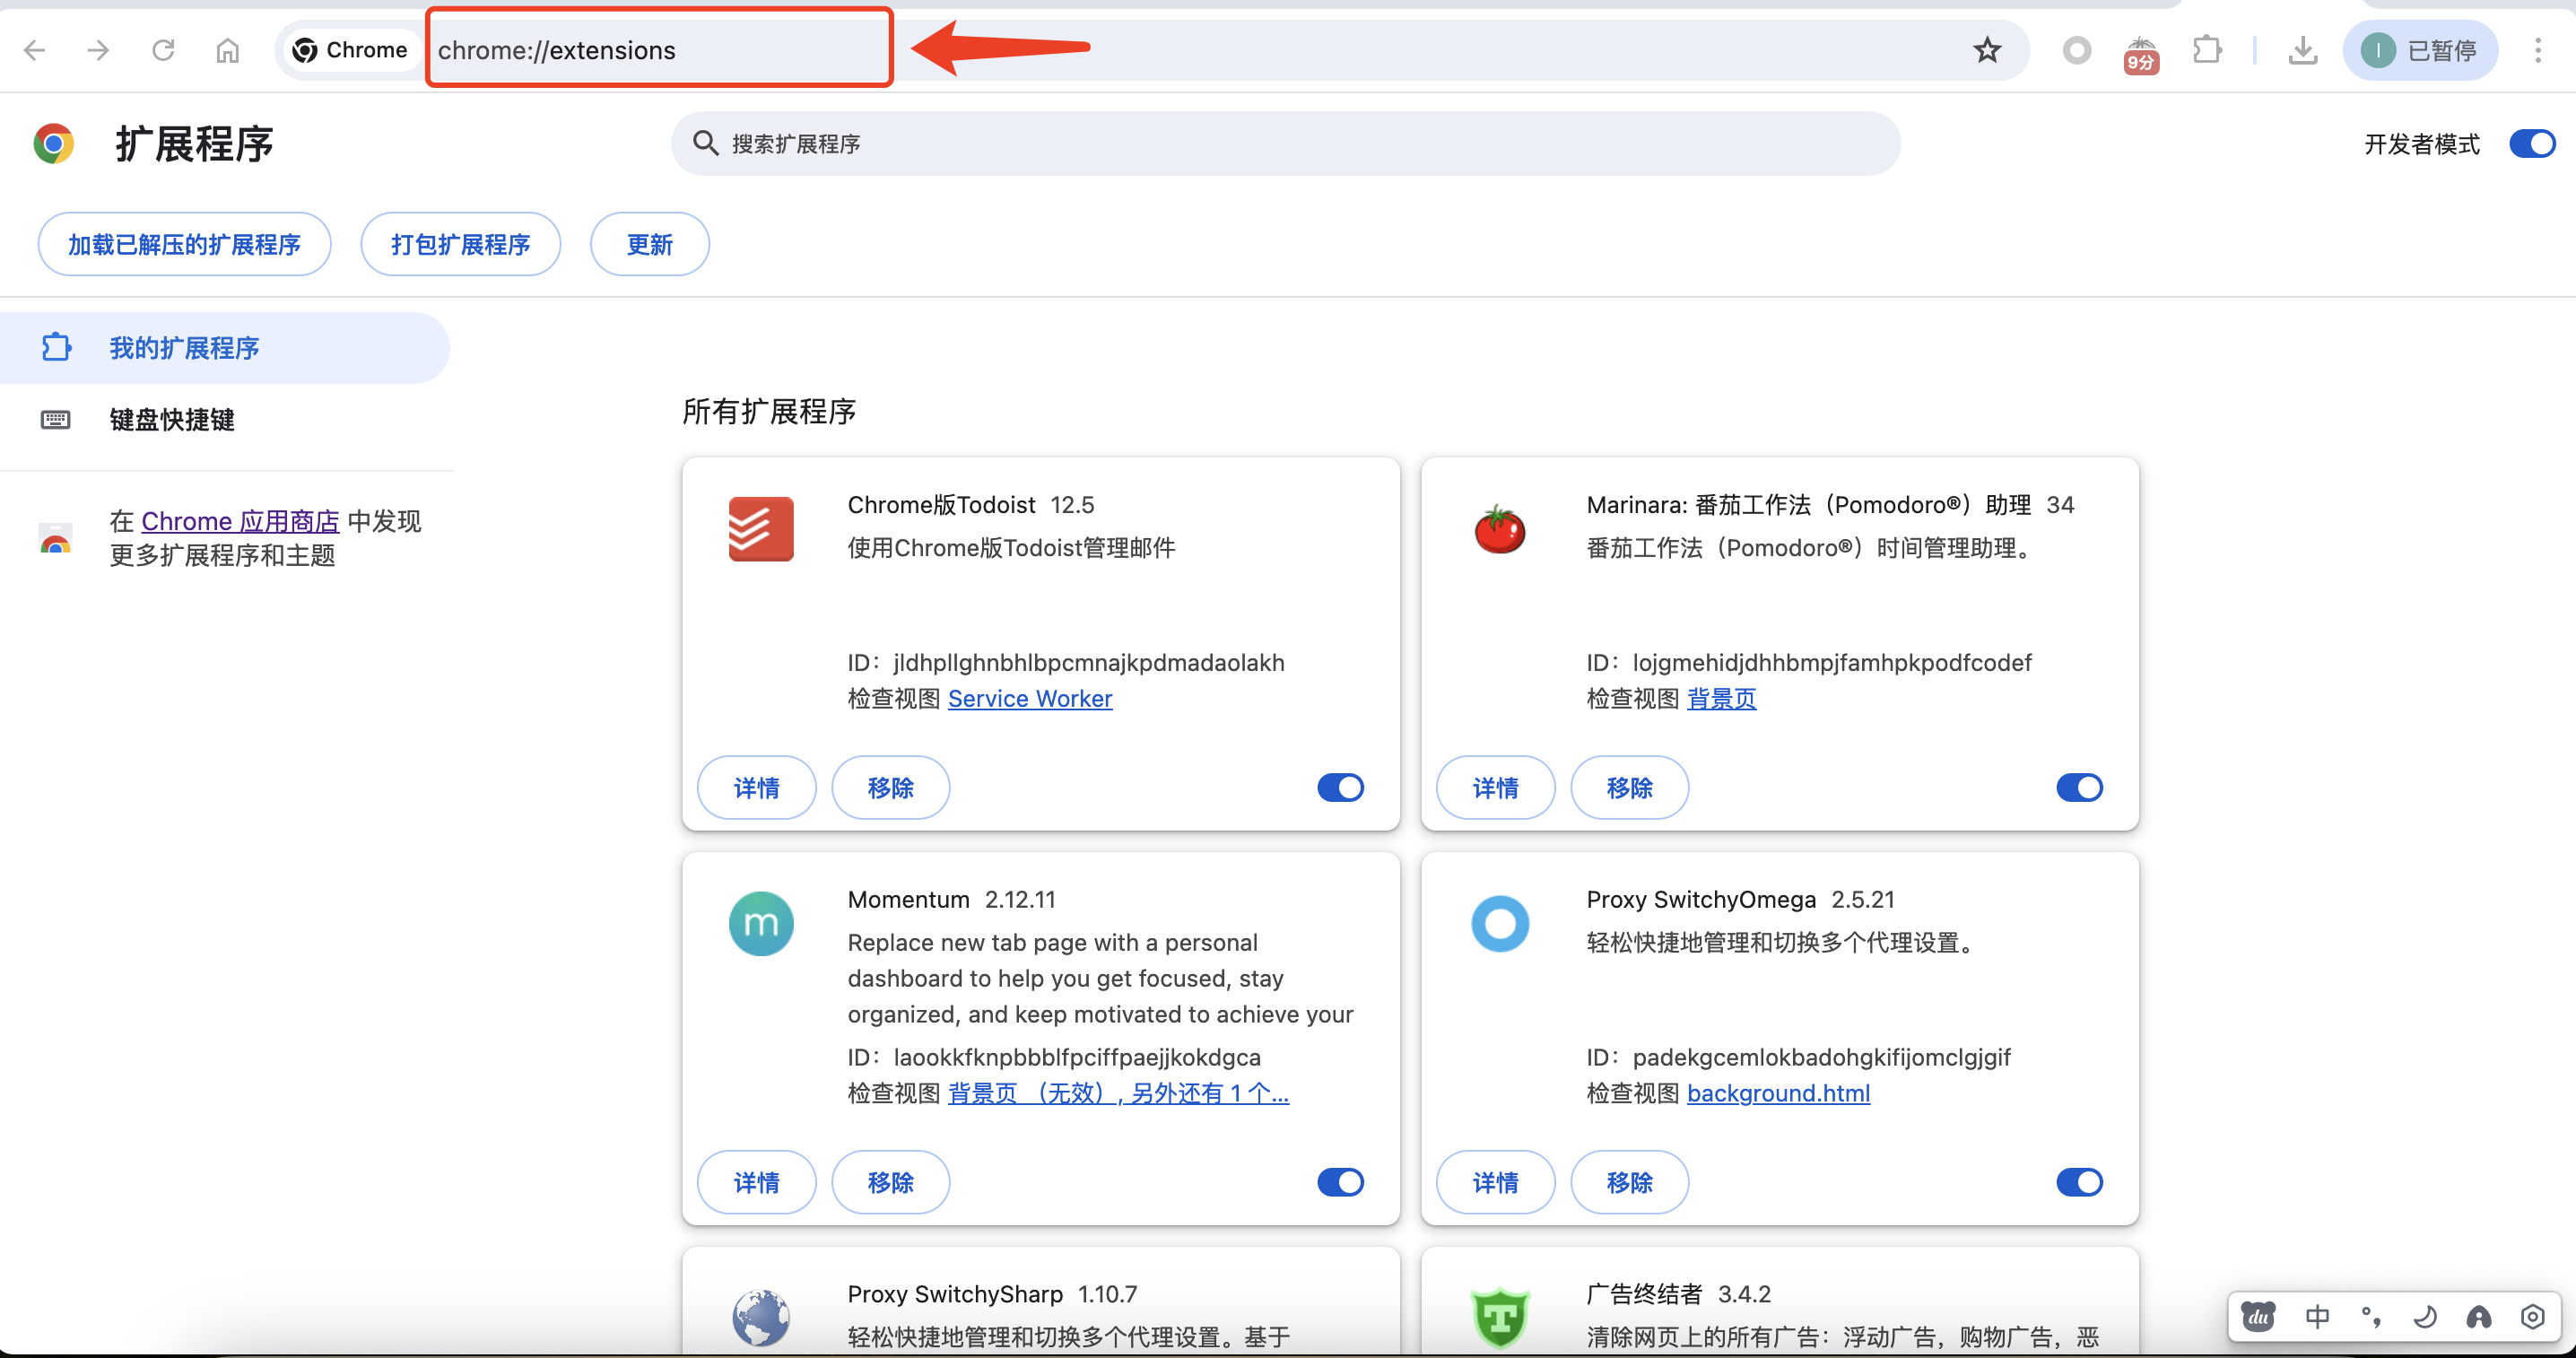Open 详情 for Momentum
This screenshot has height=1358, width=2576.
(x=756, y=1182)
